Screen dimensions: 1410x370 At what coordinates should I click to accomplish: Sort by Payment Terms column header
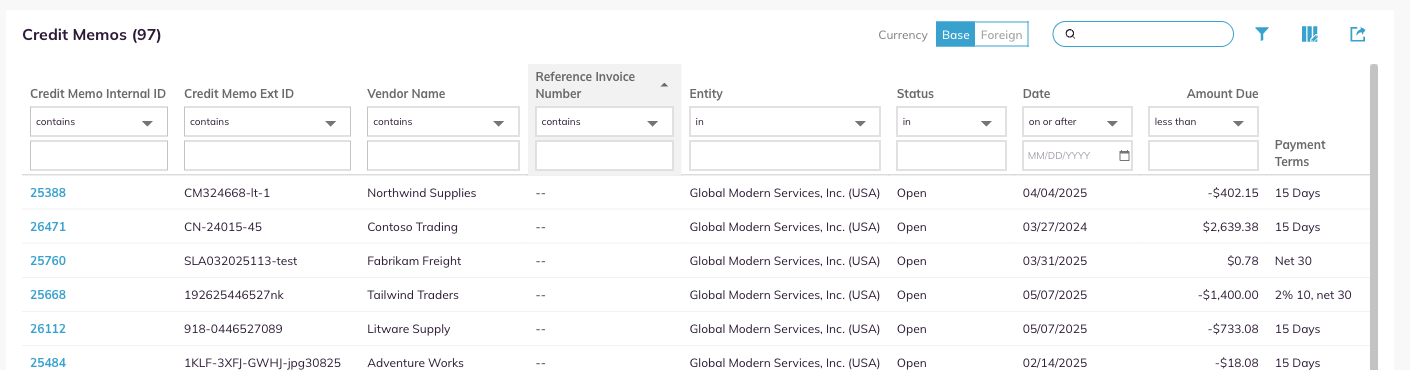(x=1300, y=153)
